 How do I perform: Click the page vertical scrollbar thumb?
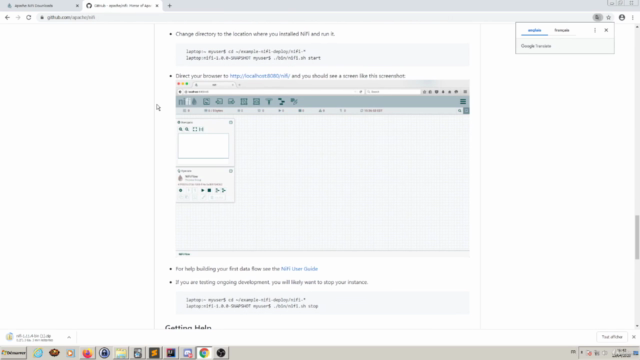click(637, 238)
